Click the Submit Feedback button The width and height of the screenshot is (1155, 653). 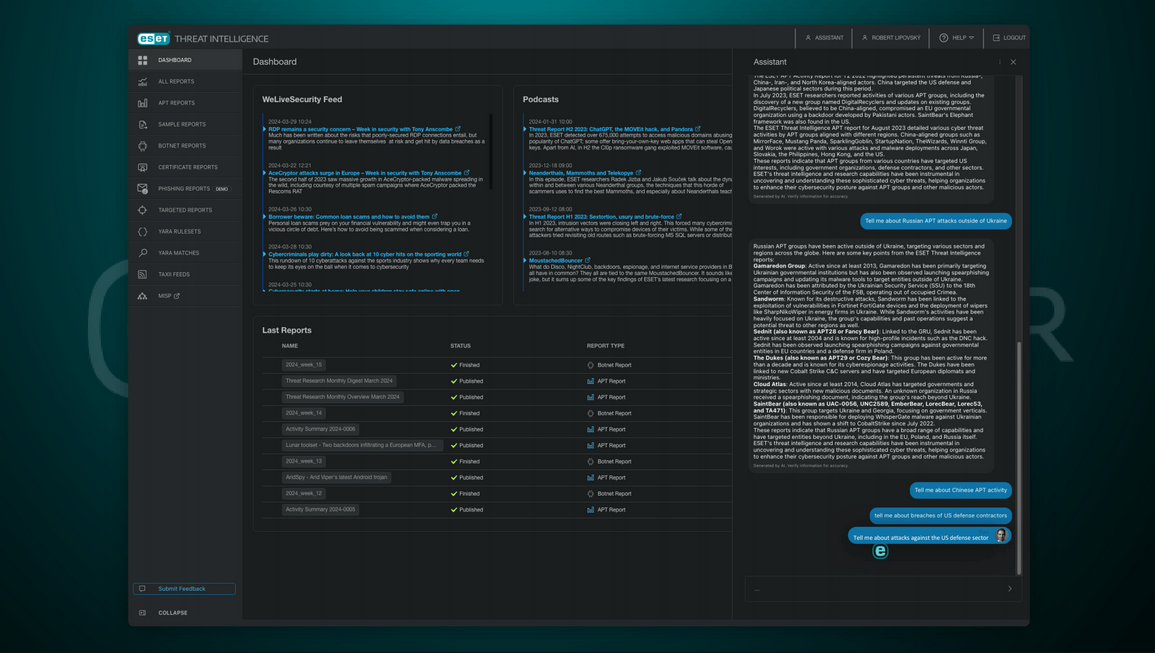(184, 589)
